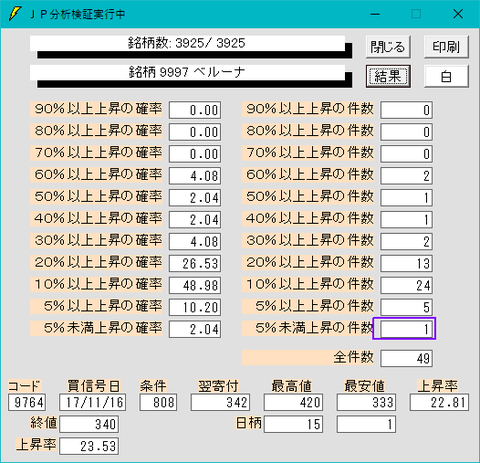Click the 90%以上上昇の確率 label
The image size is (480, 463).
(96, 109)
